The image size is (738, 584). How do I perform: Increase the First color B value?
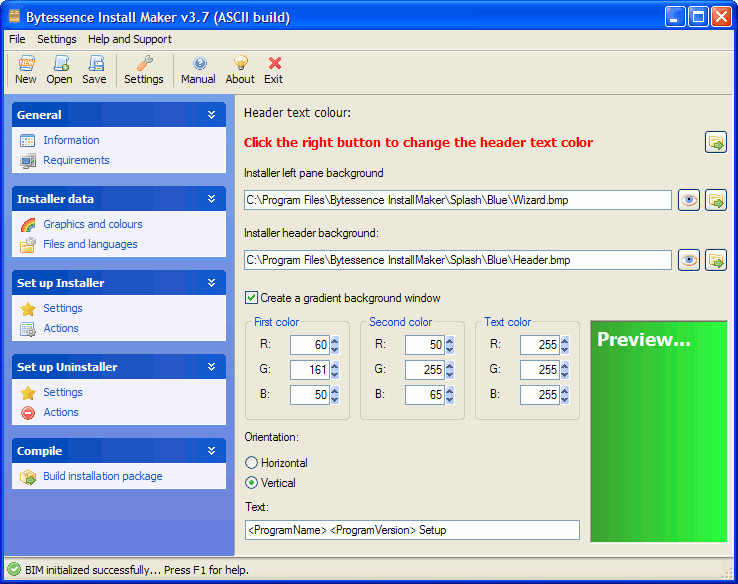tap(335, 390)
